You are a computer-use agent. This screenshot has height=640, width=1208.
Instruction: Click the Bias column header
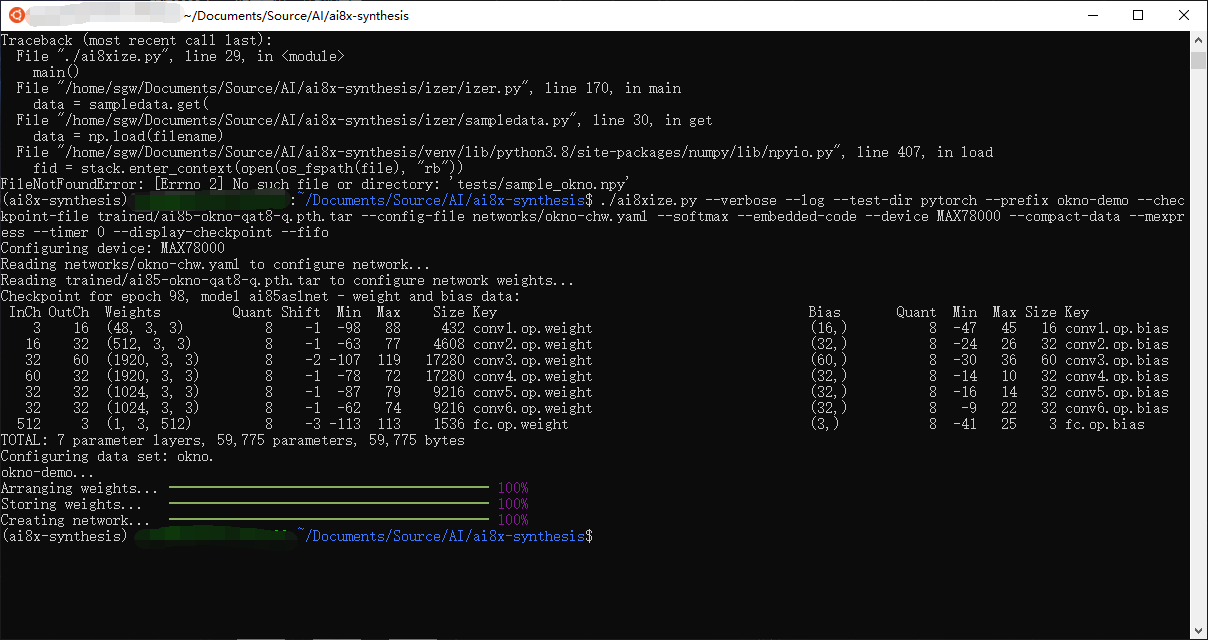pos(824,312)
